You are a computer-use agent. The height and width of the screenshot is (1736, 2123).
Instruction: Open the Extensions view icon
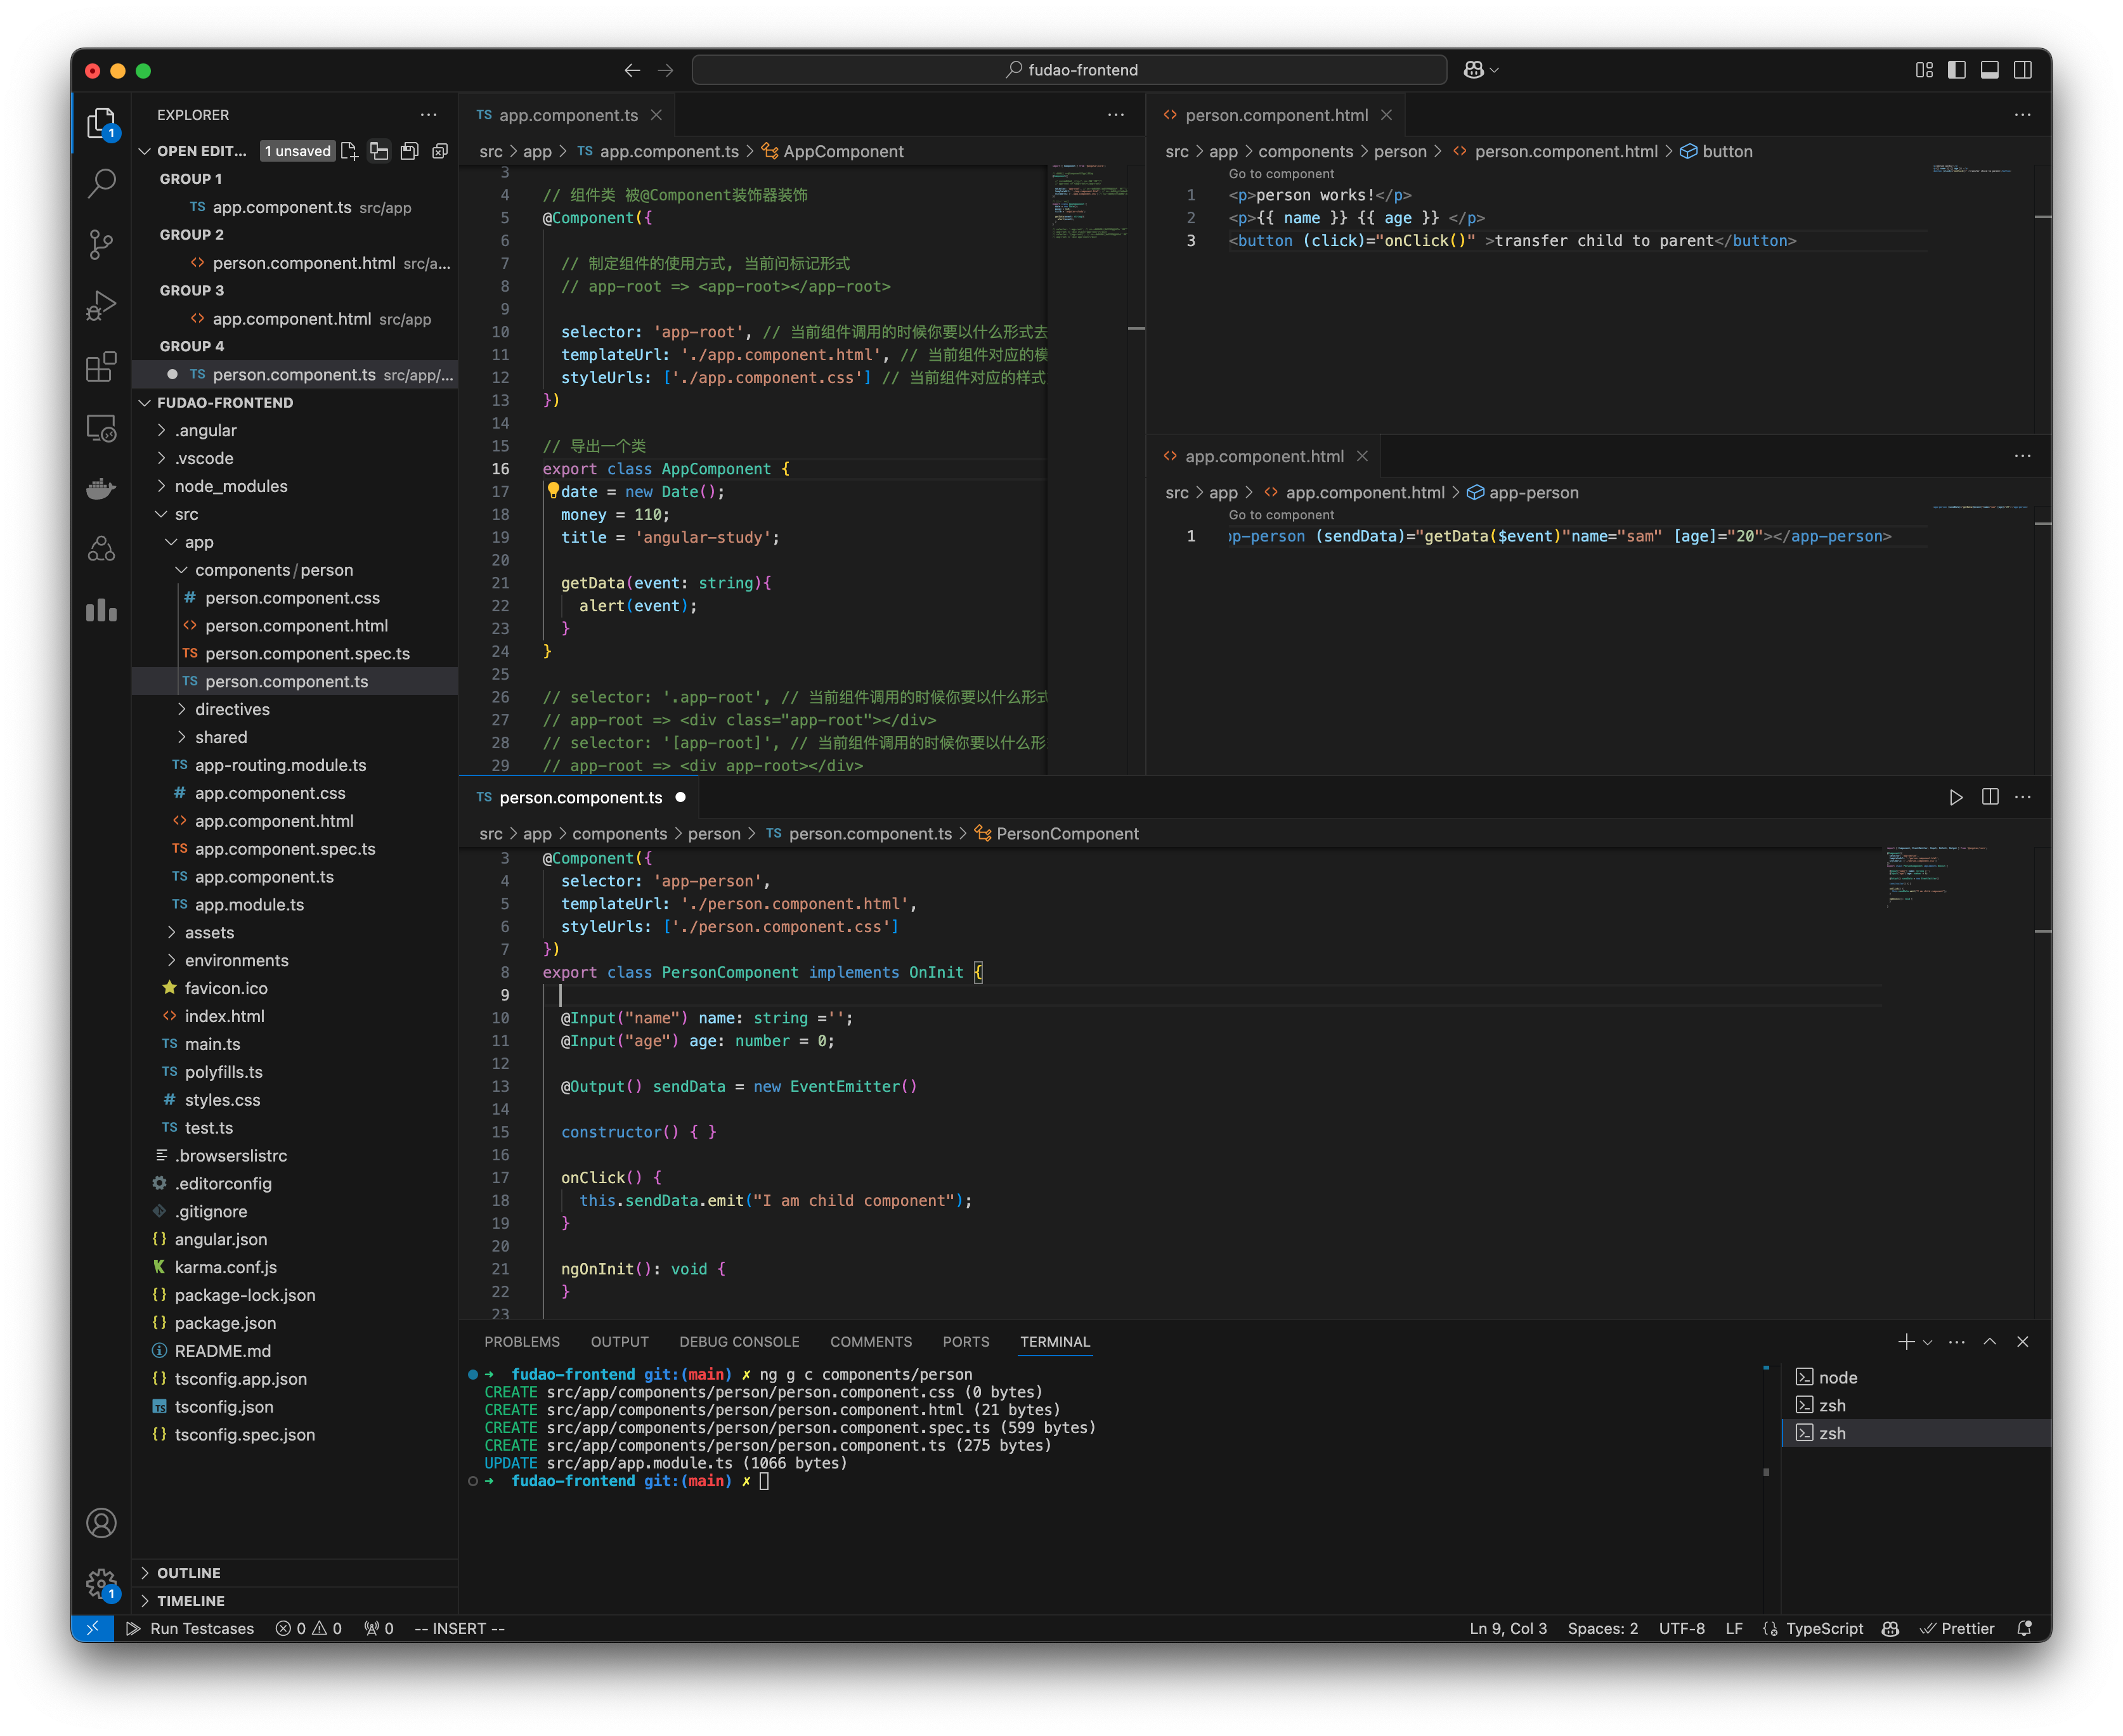(x=101, y=368)
